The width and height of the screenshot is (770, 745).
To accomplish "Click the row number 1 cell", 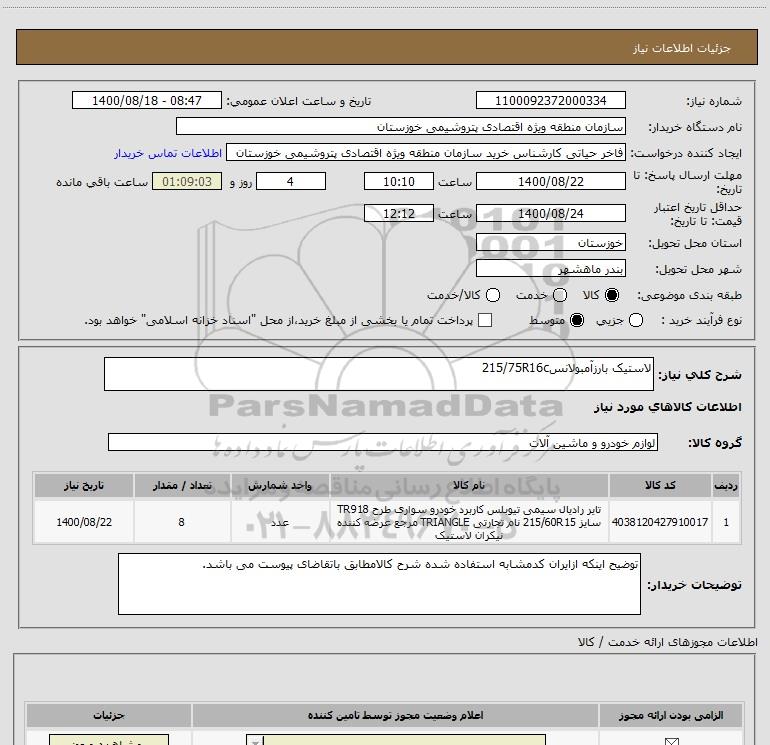I will point(726,522).
